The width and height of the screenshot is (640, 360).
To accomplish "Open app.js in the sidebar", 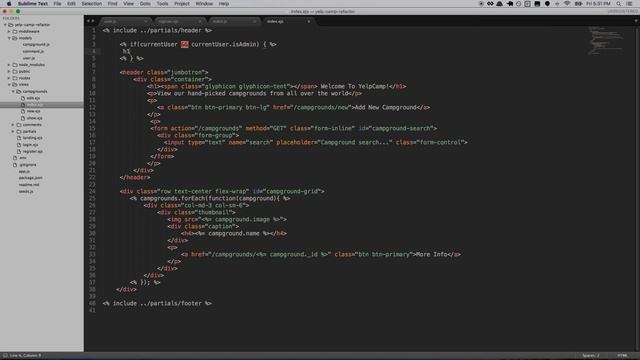I will [24, 171].
